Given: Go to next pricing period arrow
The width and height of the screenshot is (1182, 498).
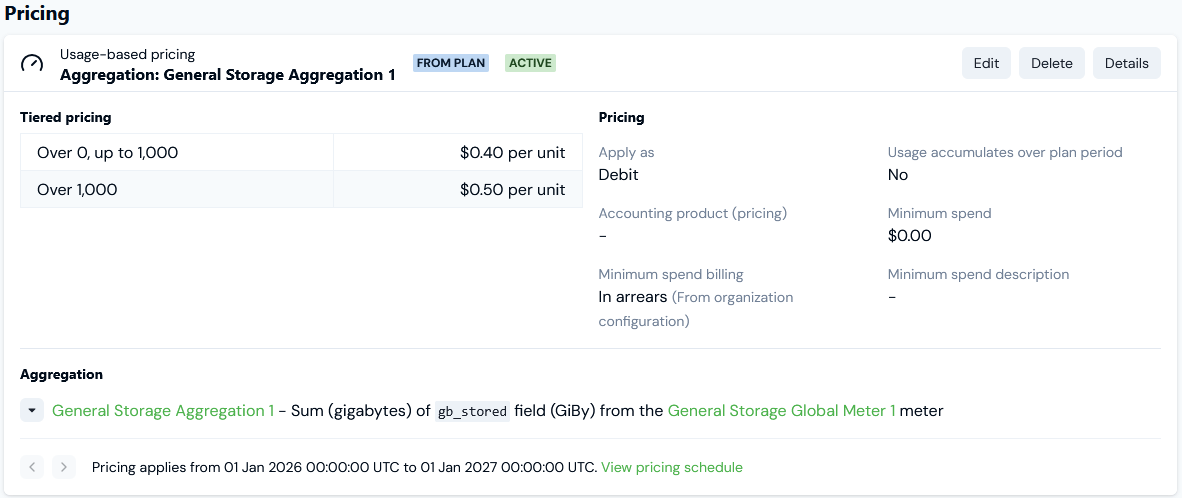Looking at the screenshot, I should pyautogui.click(x=64, y=467).
